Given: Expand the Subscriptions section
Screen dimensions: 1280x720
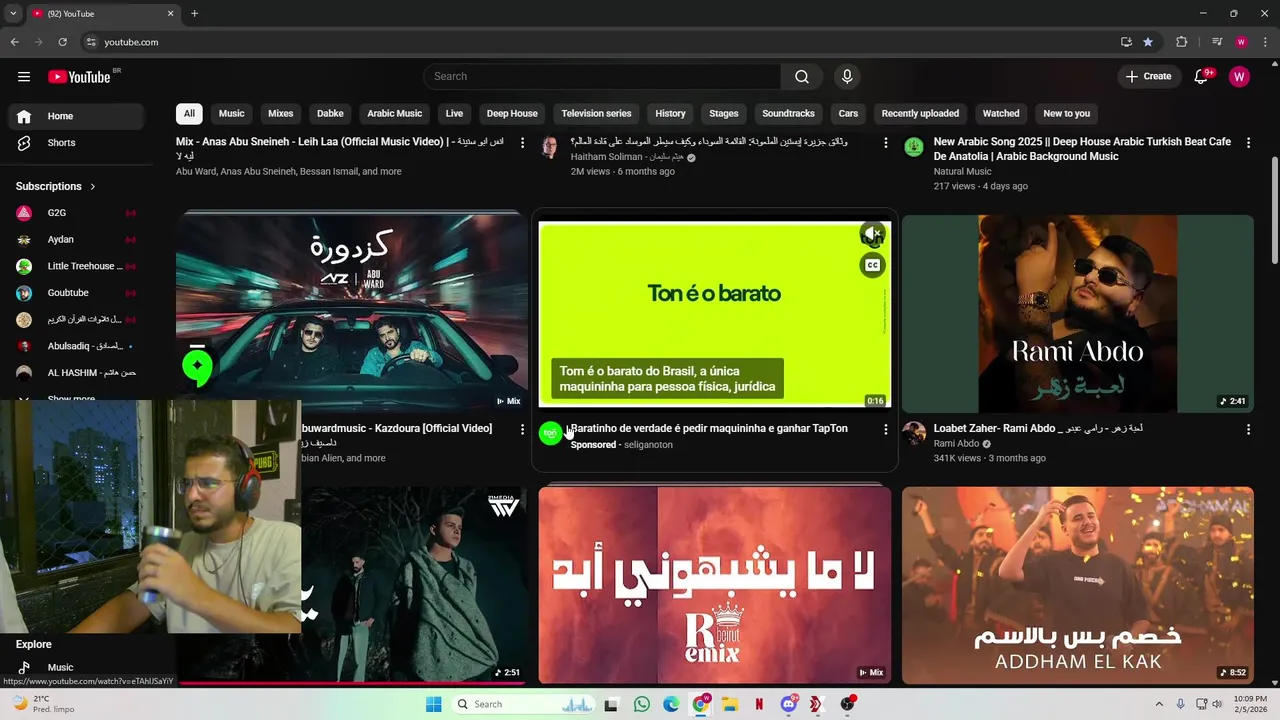Looking at the screenshot, I should (x=56, y=186).
